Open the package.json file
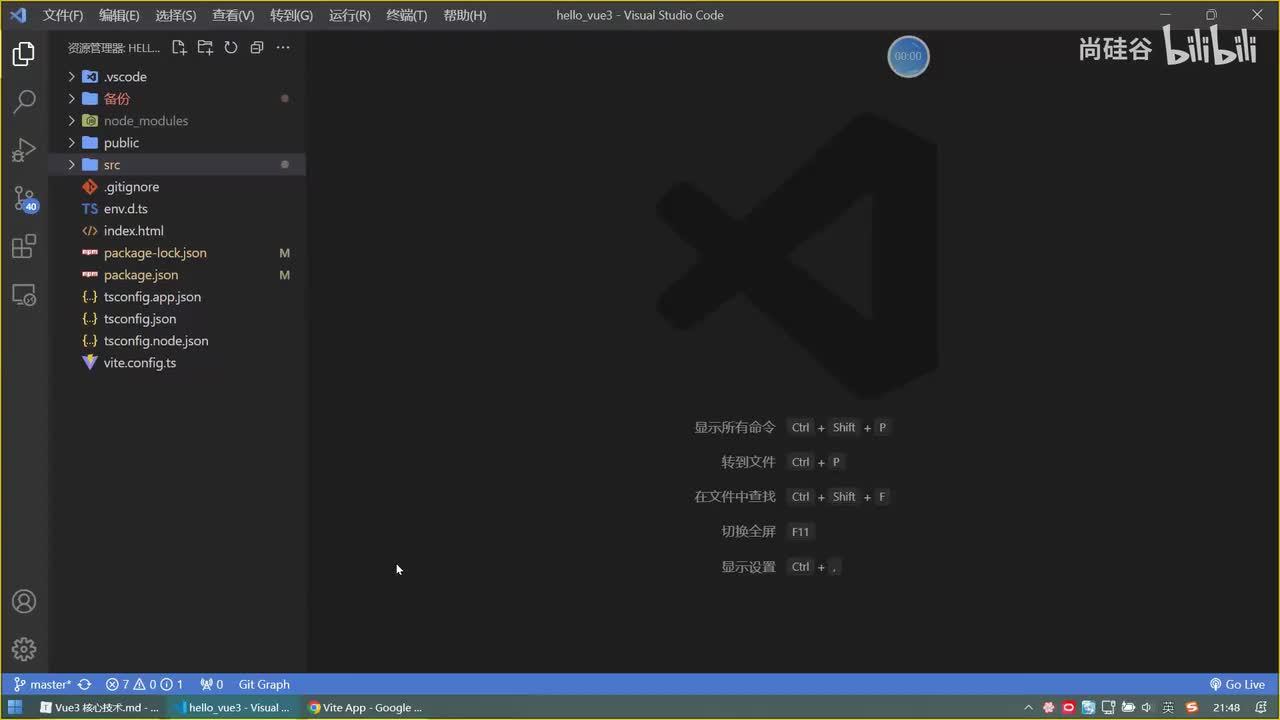 tap(177, 275)
